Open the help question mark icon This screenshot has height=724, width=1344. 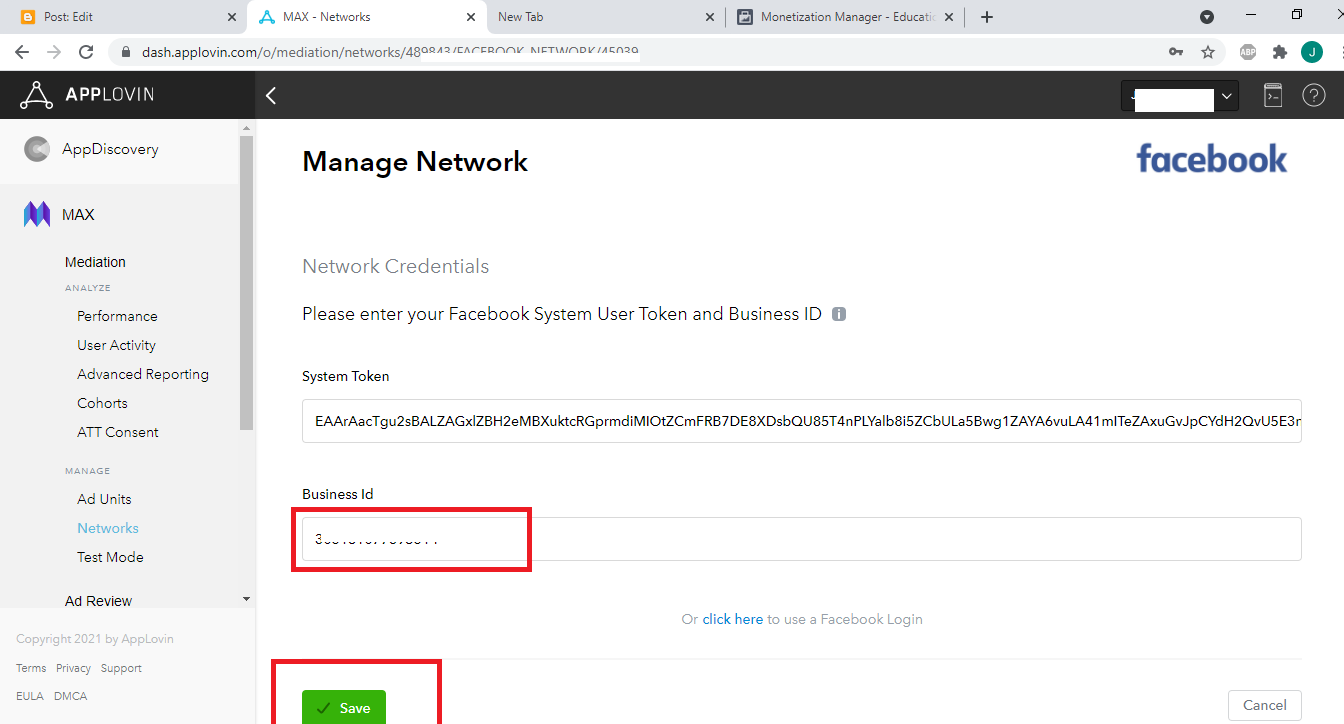pyautogui.click(x=1313, y=95)
